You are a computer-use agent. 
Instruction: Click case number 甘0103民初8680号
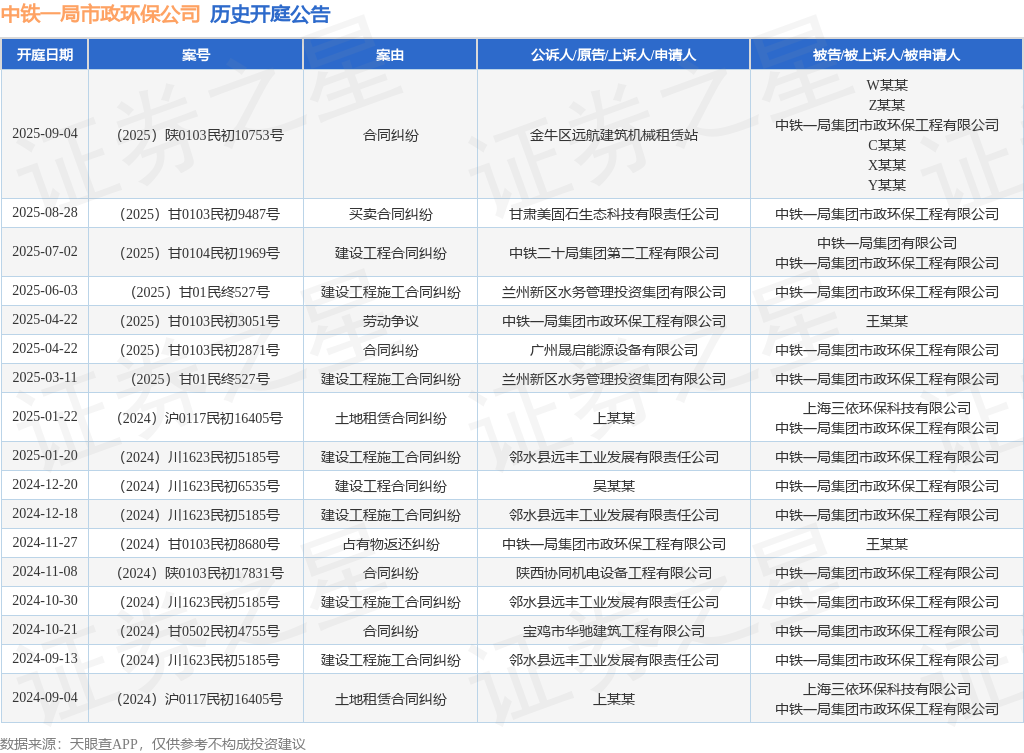point(224,545)
